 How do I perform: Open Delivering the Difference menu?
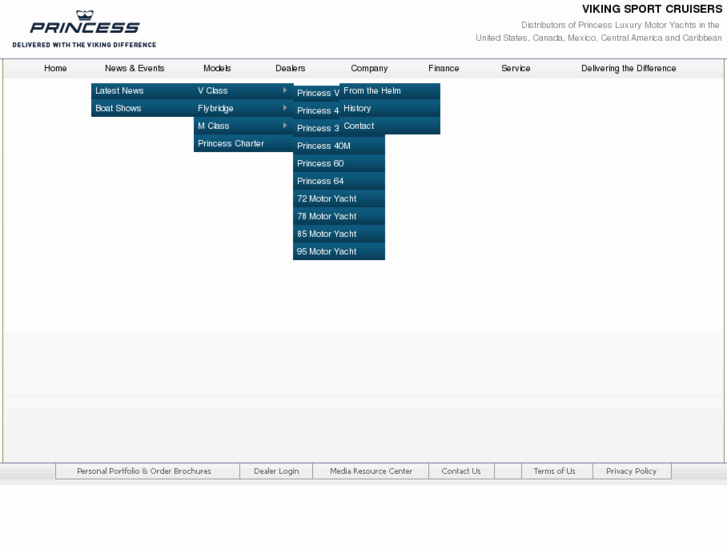point(629,68)
